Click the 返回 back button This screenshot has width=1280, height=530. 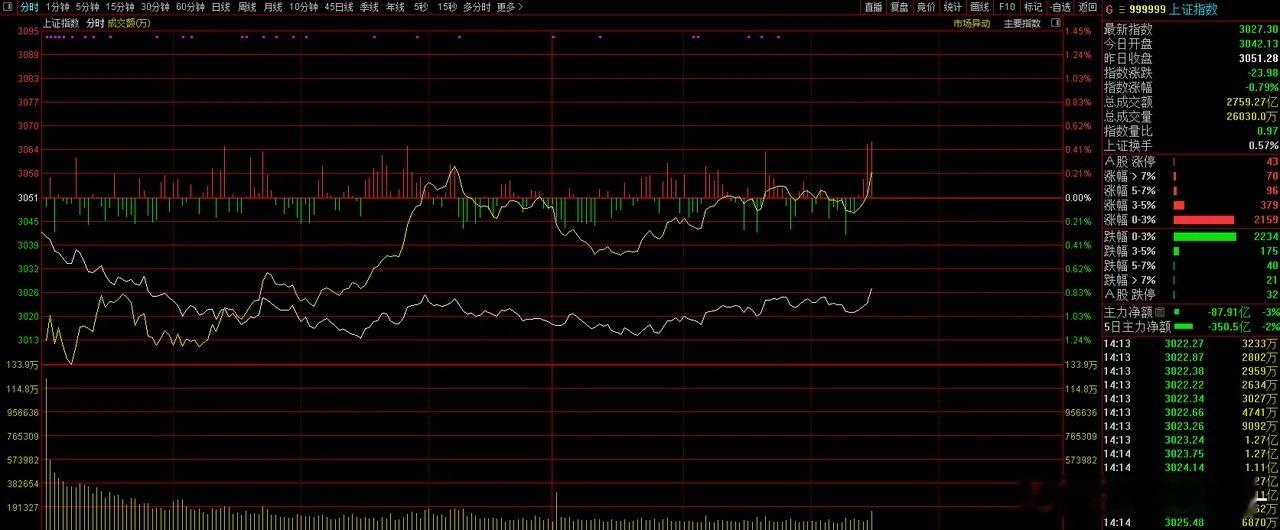1087,7
